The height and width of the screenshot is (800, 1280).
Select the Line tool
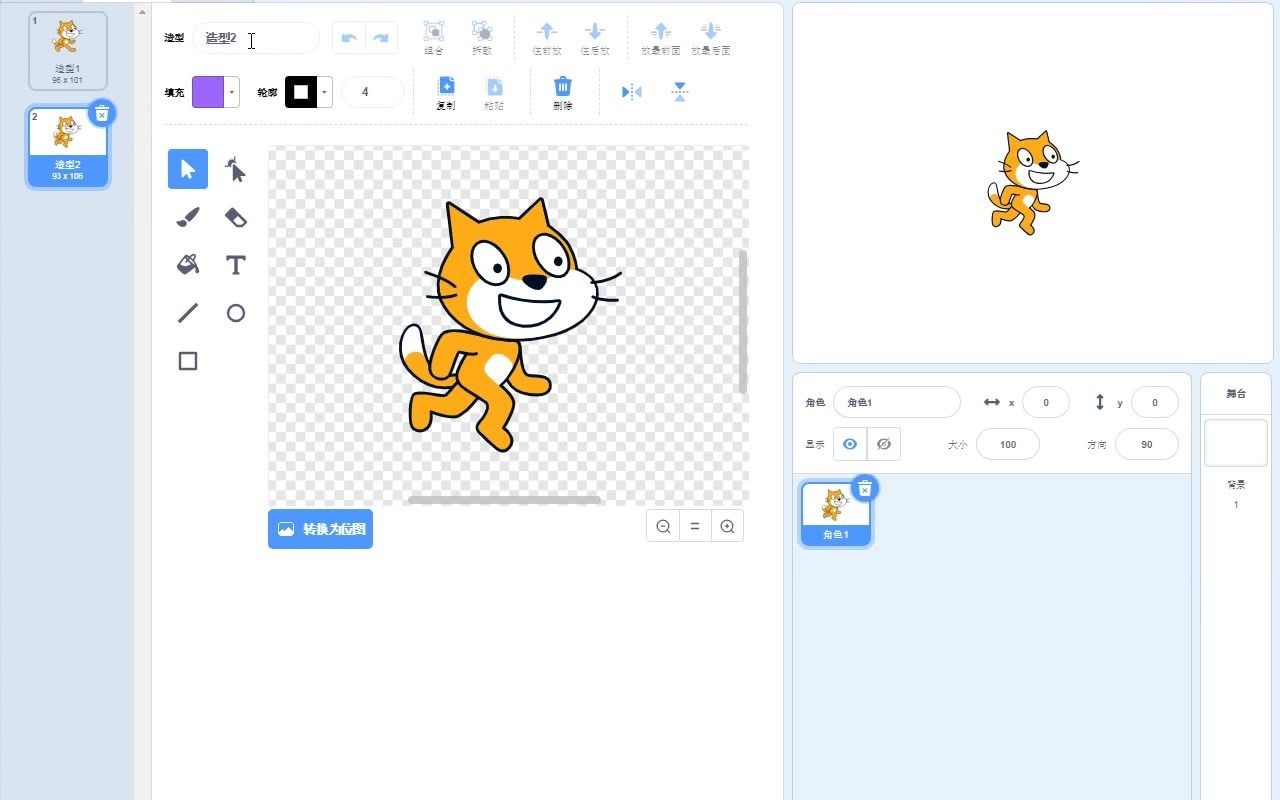click(188, 313)
